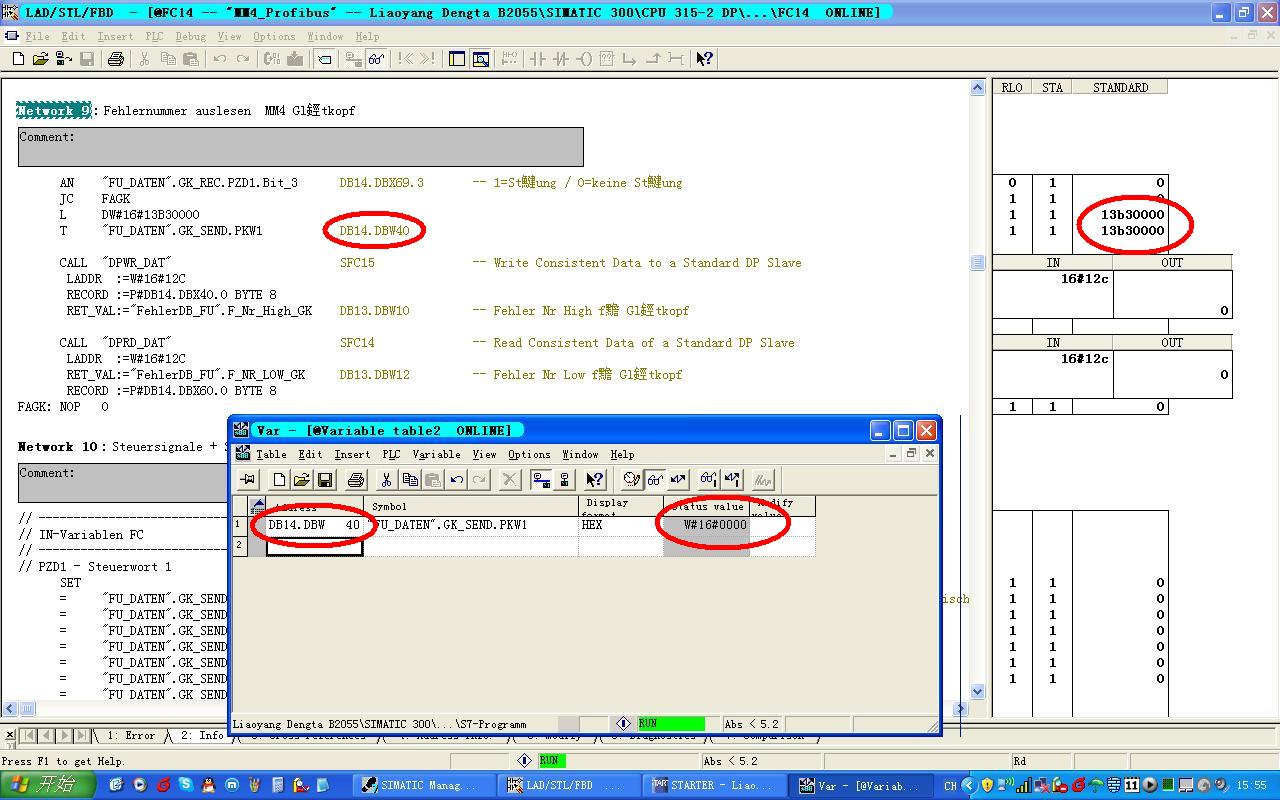Open Variable menu in Var window
This screenshot has height=800, width=1280.
437,454
